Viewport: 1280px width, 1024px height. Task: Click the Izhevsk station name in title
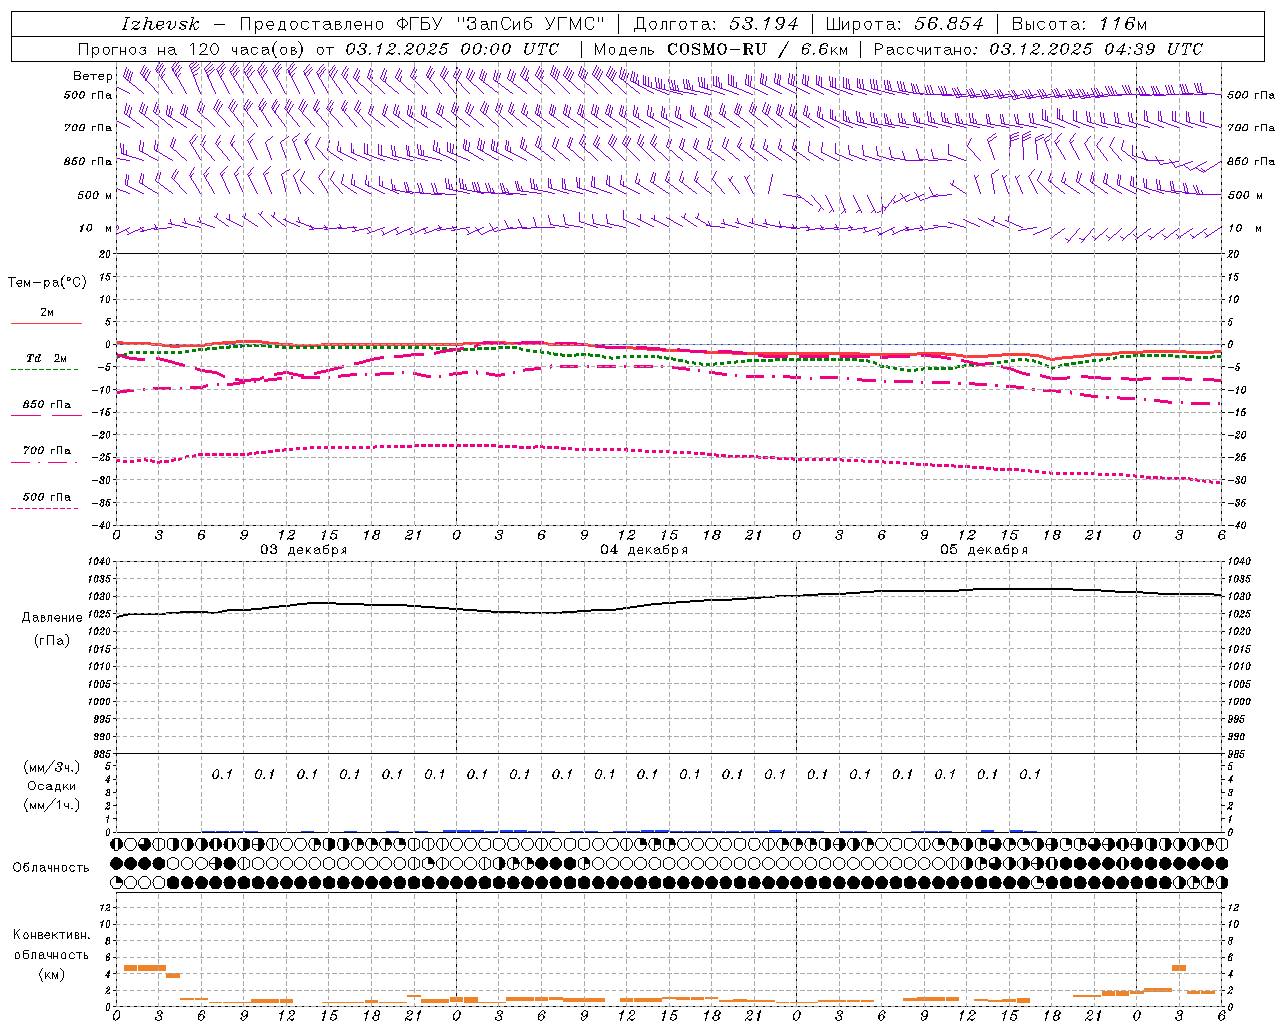pos(161,24)
